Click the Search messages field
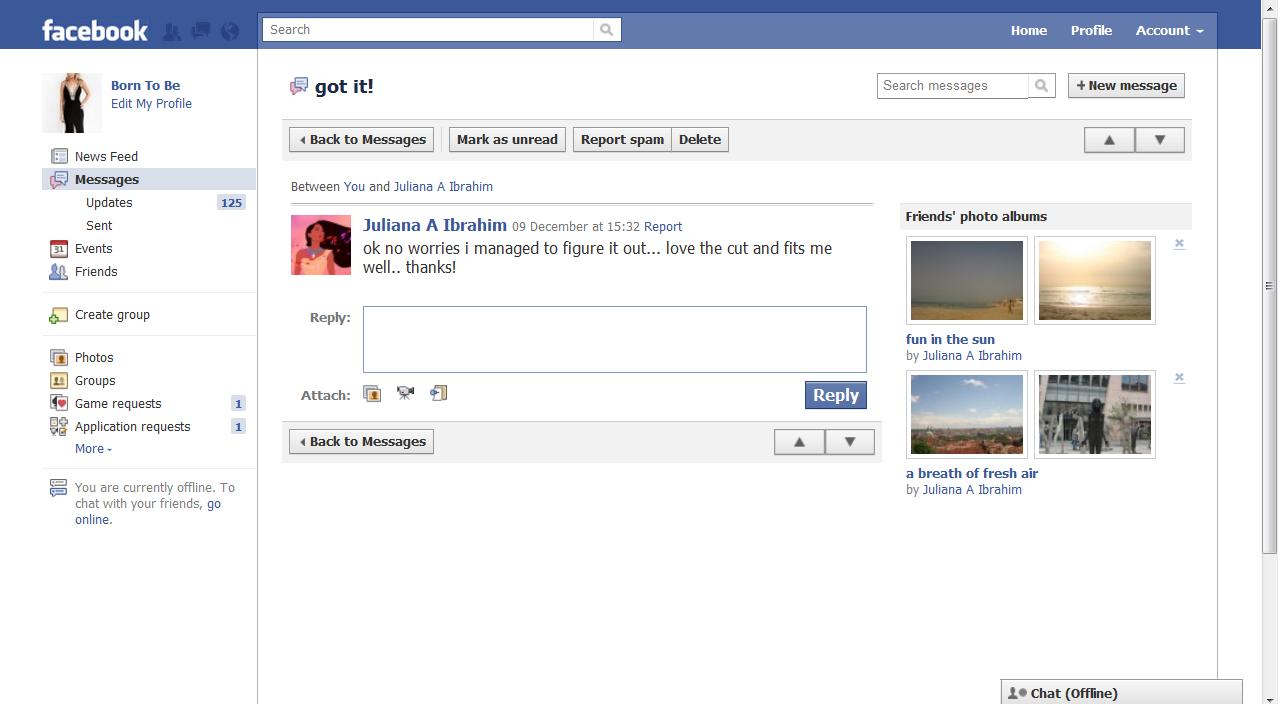This screenshot has width=1280, height=704. [x=952, y=86]
